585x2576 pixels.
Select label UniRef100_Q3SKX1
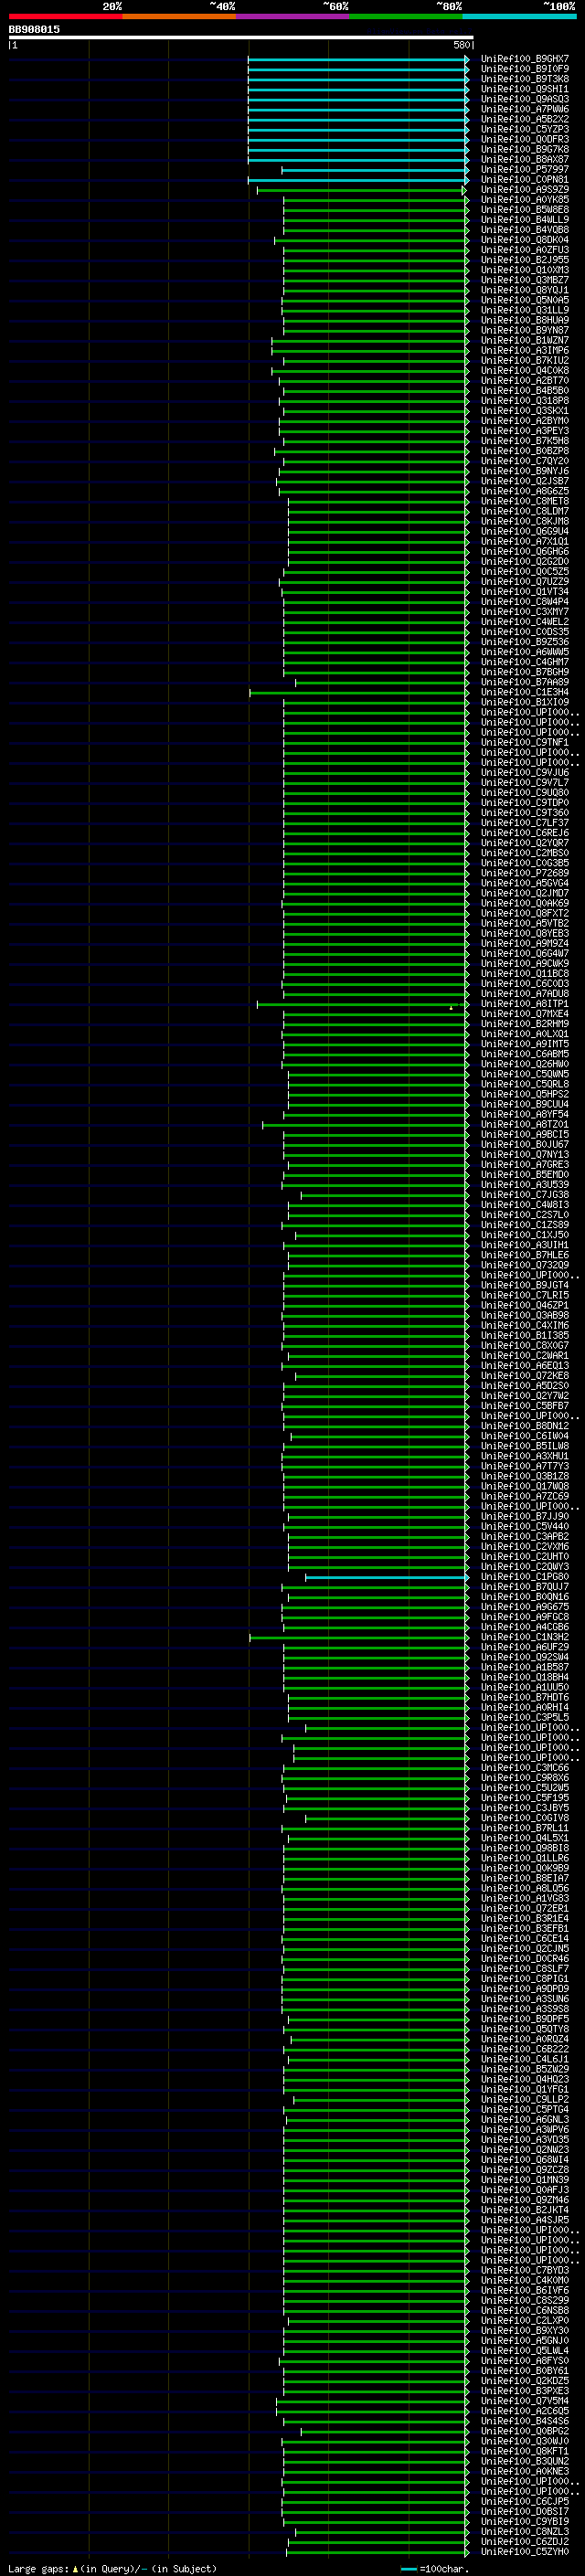click(x=525, y=411)
